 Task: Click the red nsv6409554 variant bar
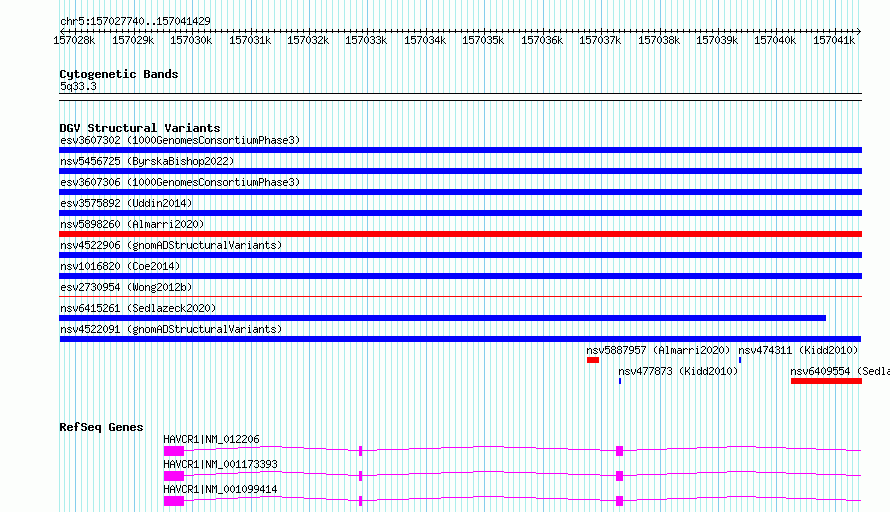(826, 381)
